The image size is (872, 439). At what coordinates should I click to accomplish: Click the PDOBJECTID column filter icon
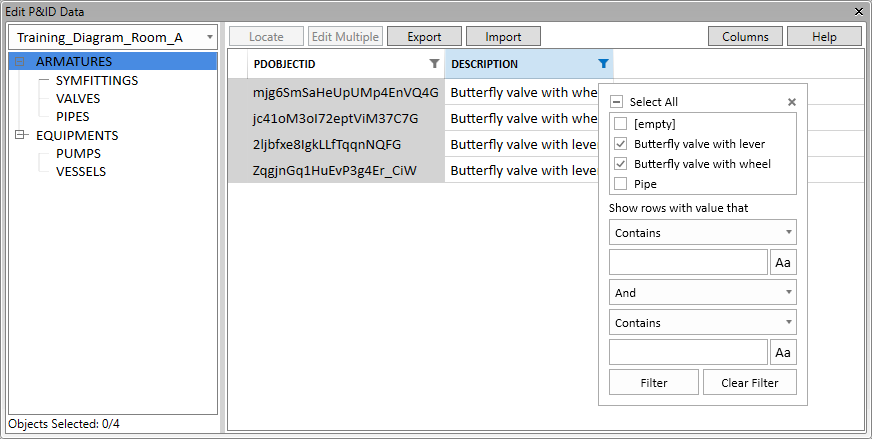click(434, 64)
